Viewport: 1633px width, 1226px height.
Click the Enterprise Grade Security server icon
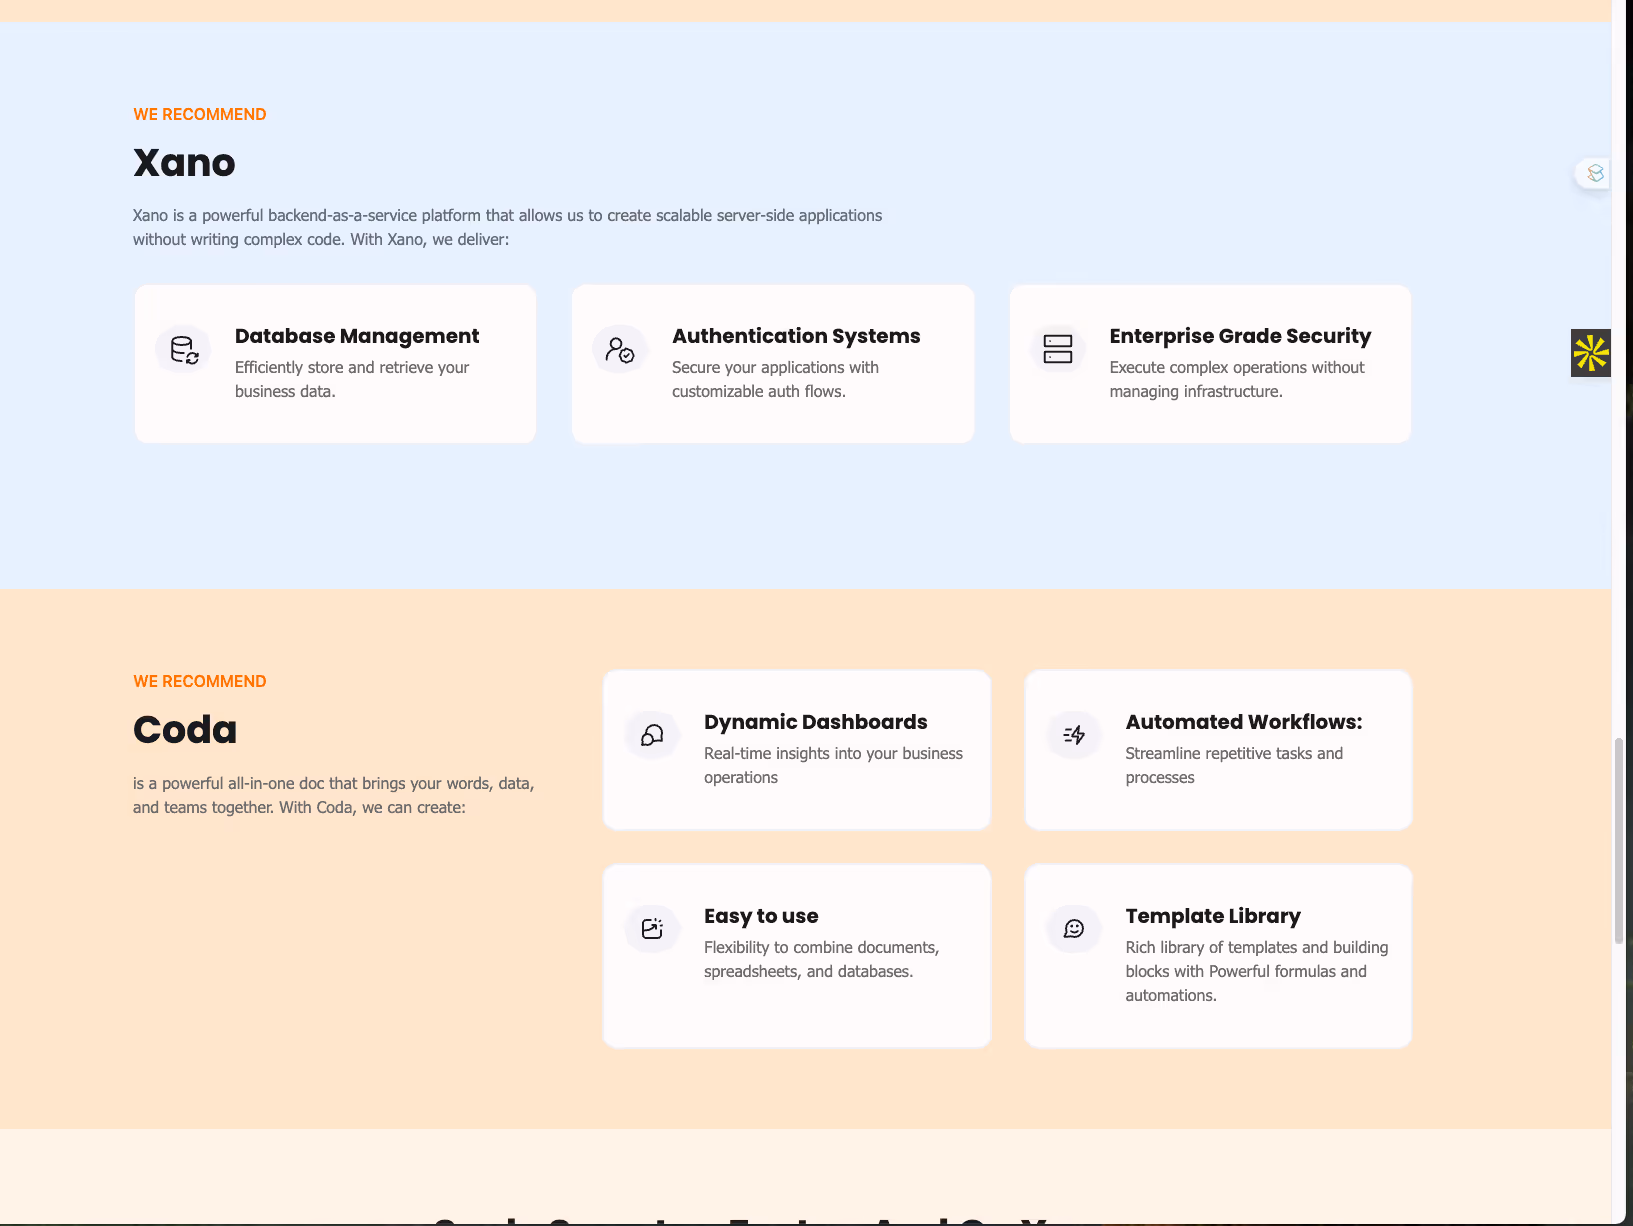coord(1057,349)
